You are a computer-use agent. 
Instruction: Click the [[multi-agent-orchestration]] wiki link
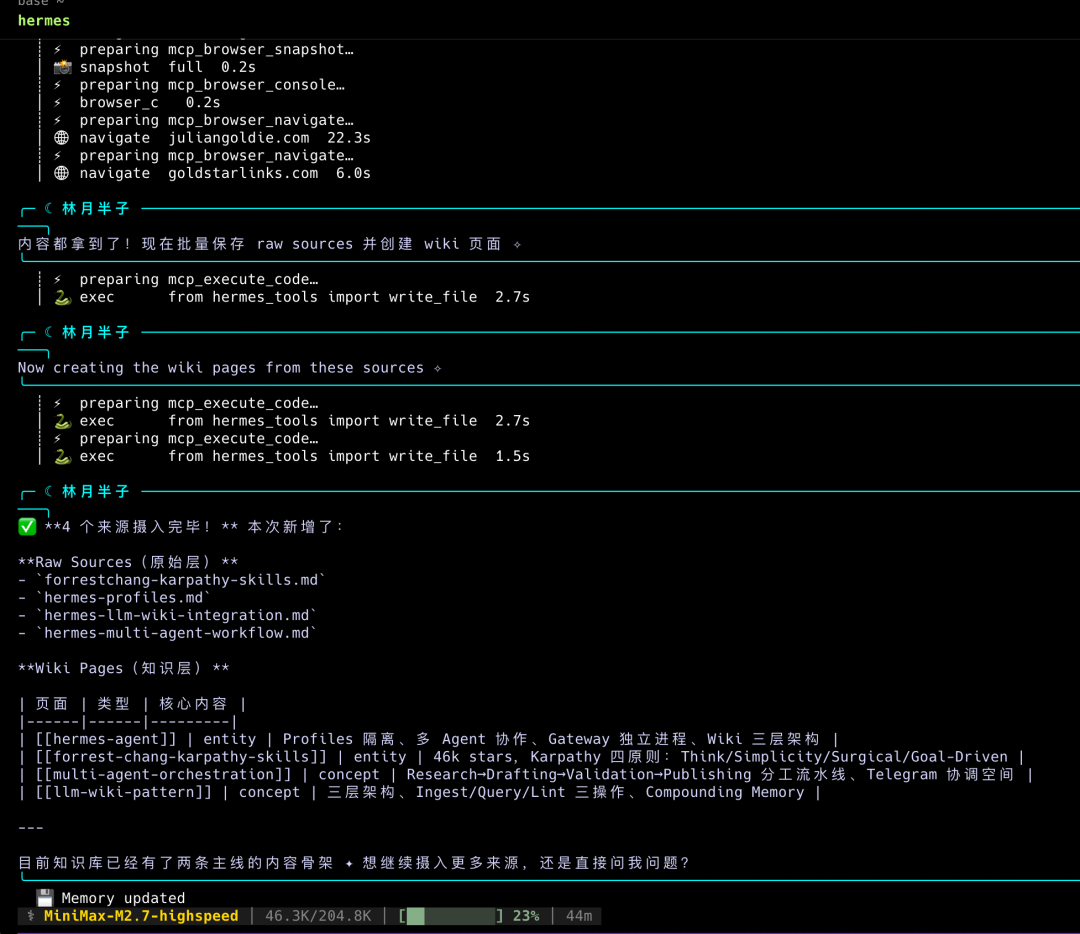coord(163,774)
